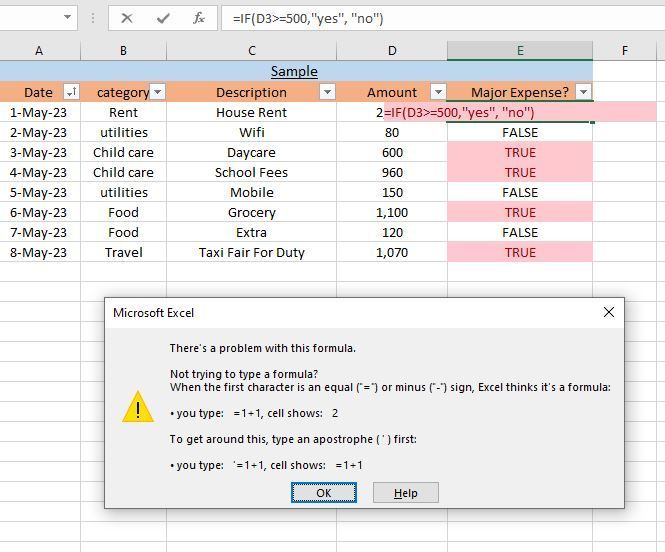Select the Wifi description cell

coord(251,132)
